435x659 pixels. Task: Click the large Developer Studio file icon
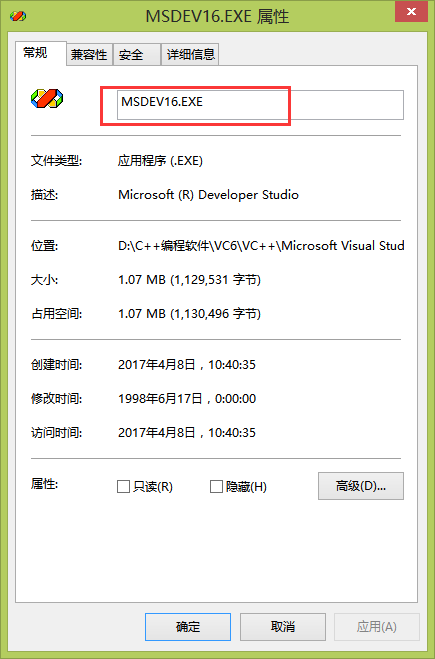(x=47, y=98)
